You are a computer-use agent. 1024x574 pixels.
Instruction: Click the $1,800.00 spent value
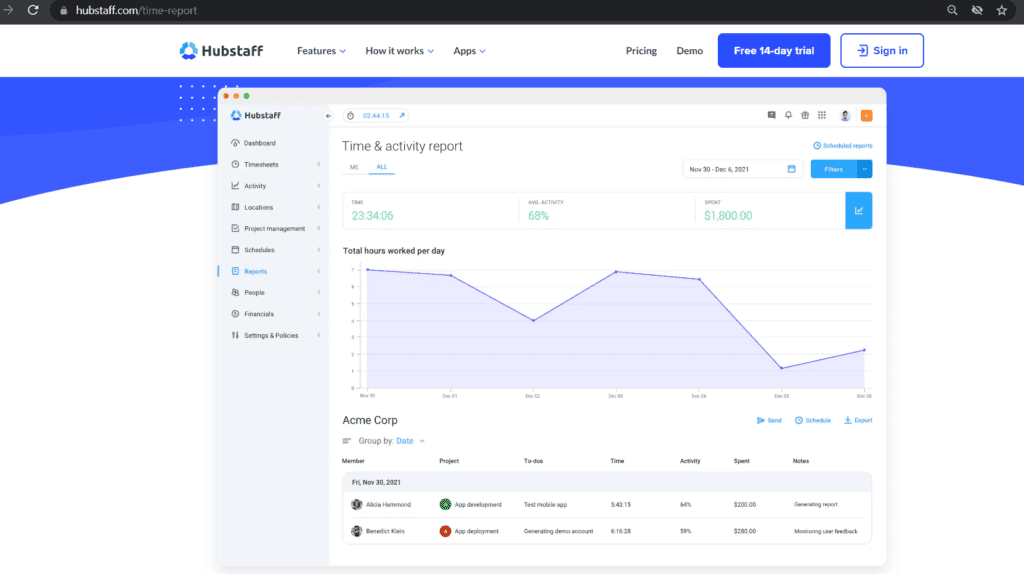[728, 215]
